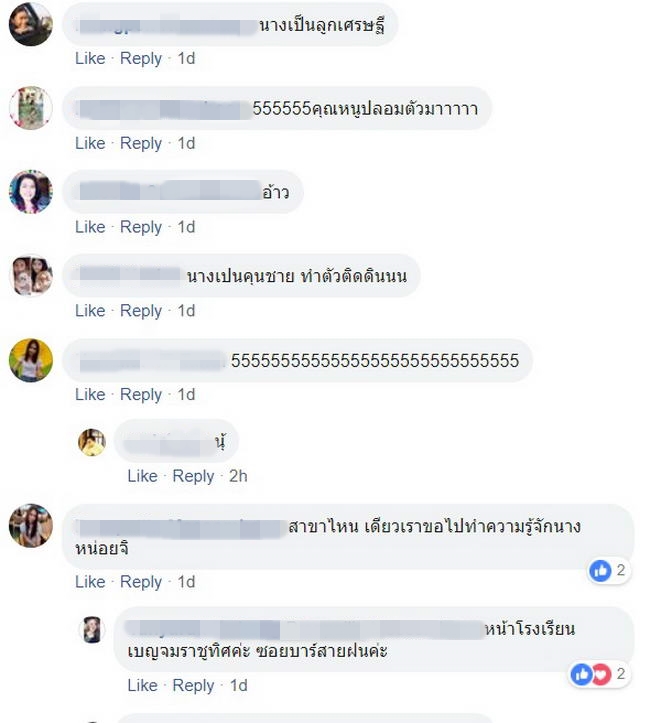Open avatar beside the อ้าว comment
This screenshot has width=650, height=723.
[x=31, y=192]
